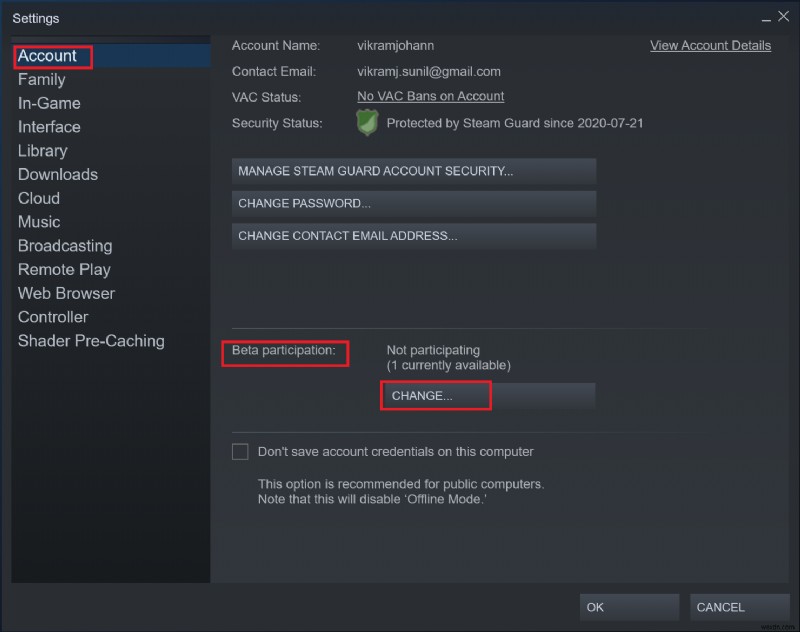The image size is (800, 632).
Task: Open the Library settings section
Action: (42, 150)
